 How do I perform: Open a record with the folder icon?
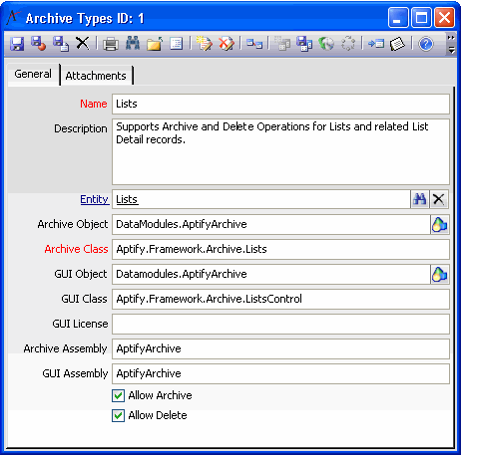coord(155,44)
